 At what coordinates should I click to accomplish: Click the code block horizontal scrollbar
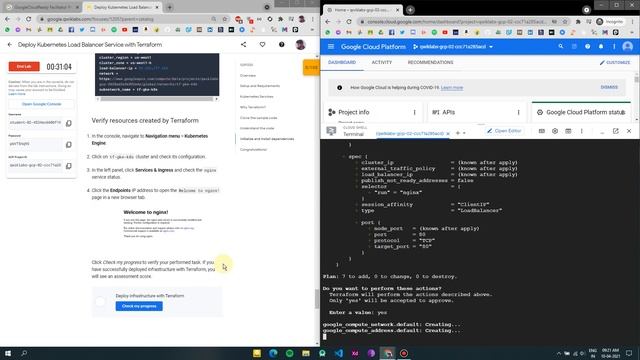click(x=157, y=99)
